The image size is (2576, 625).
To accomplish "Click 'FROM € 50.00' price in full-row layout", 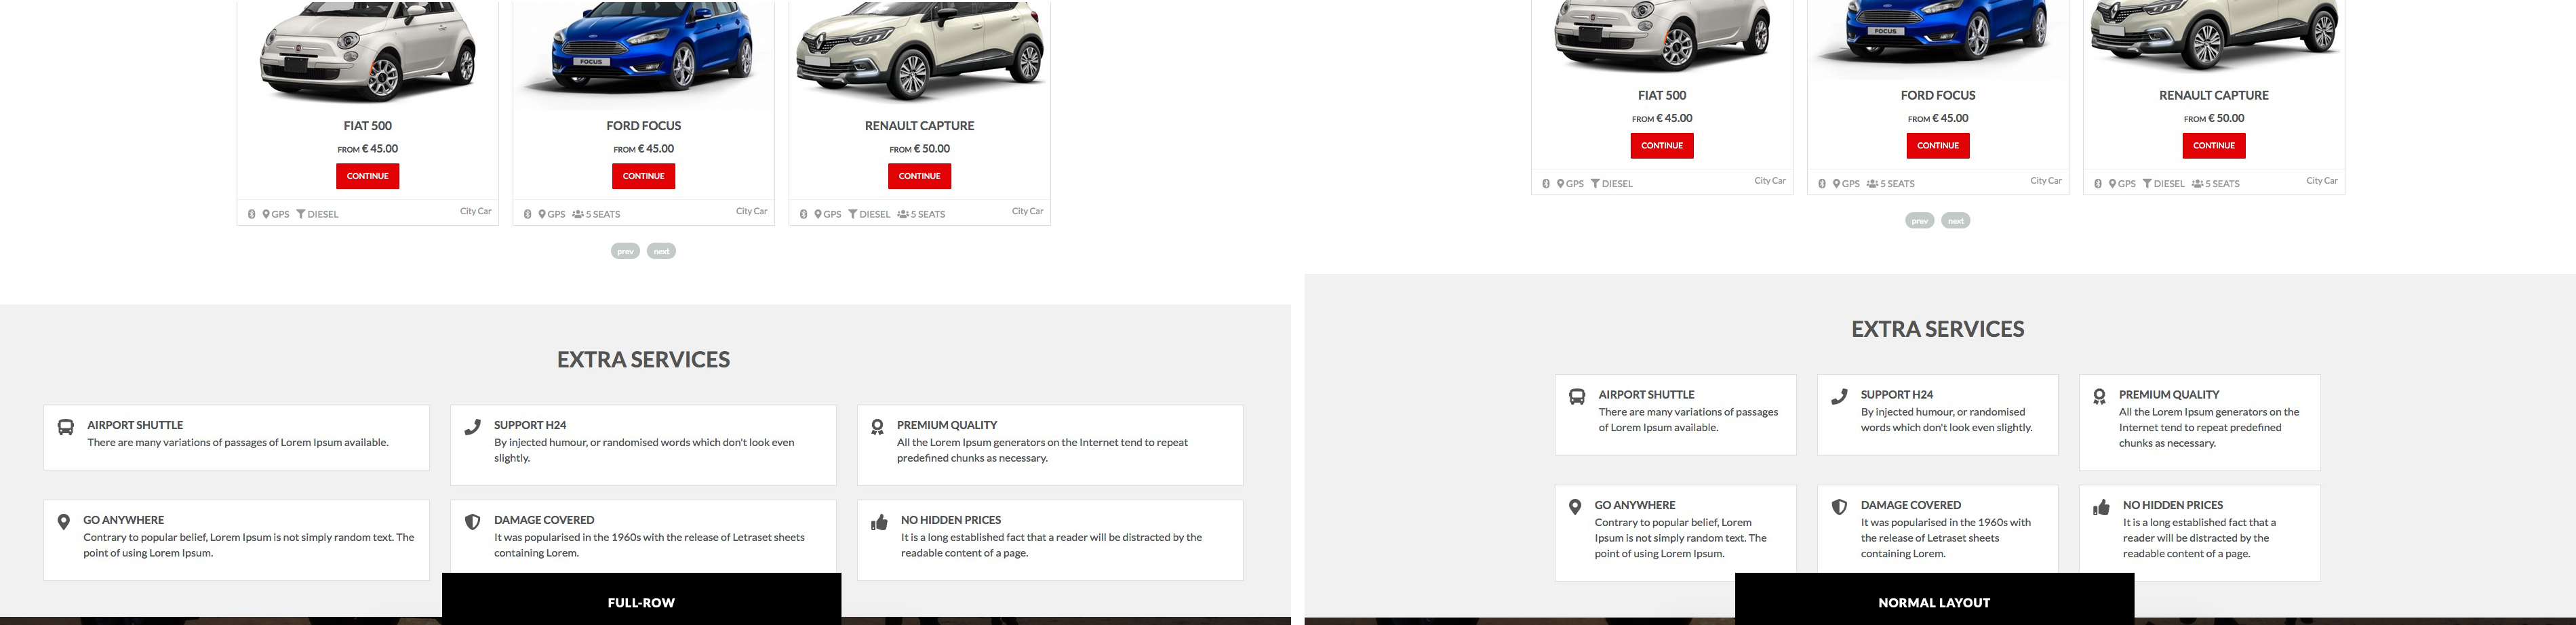I will pyautogui.click(x=920, y=149).
